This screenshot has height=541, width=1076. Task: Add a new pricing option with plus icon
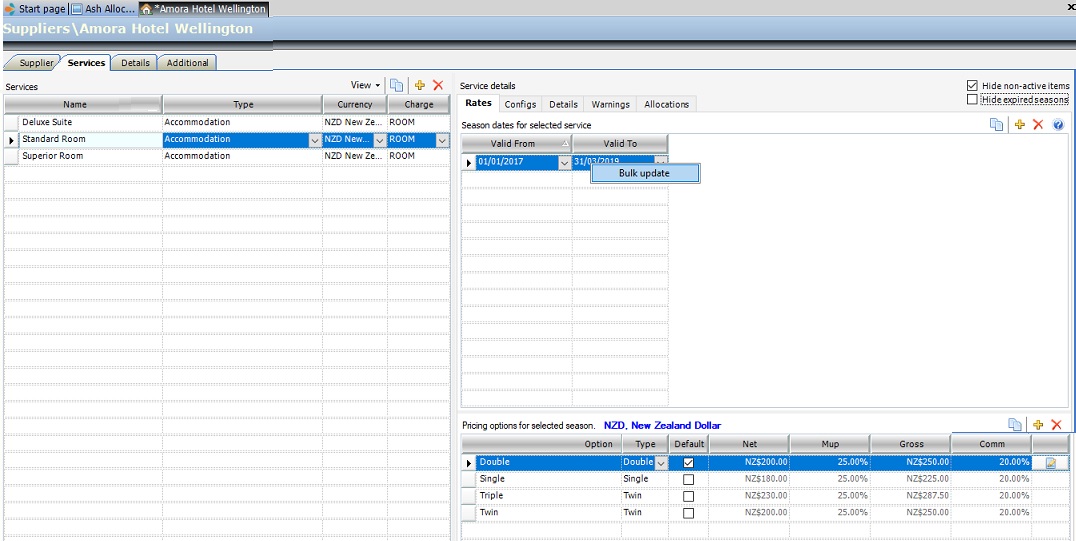coord(1038,425)
